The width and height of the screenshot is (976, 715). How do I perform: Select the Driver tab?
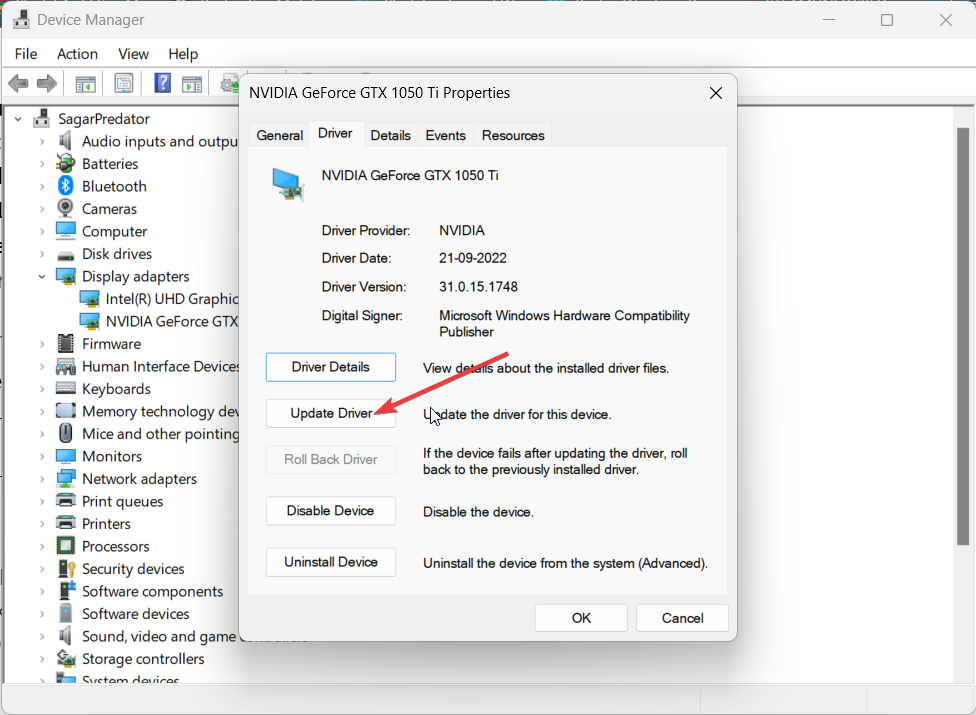click(x=336, y=133)
